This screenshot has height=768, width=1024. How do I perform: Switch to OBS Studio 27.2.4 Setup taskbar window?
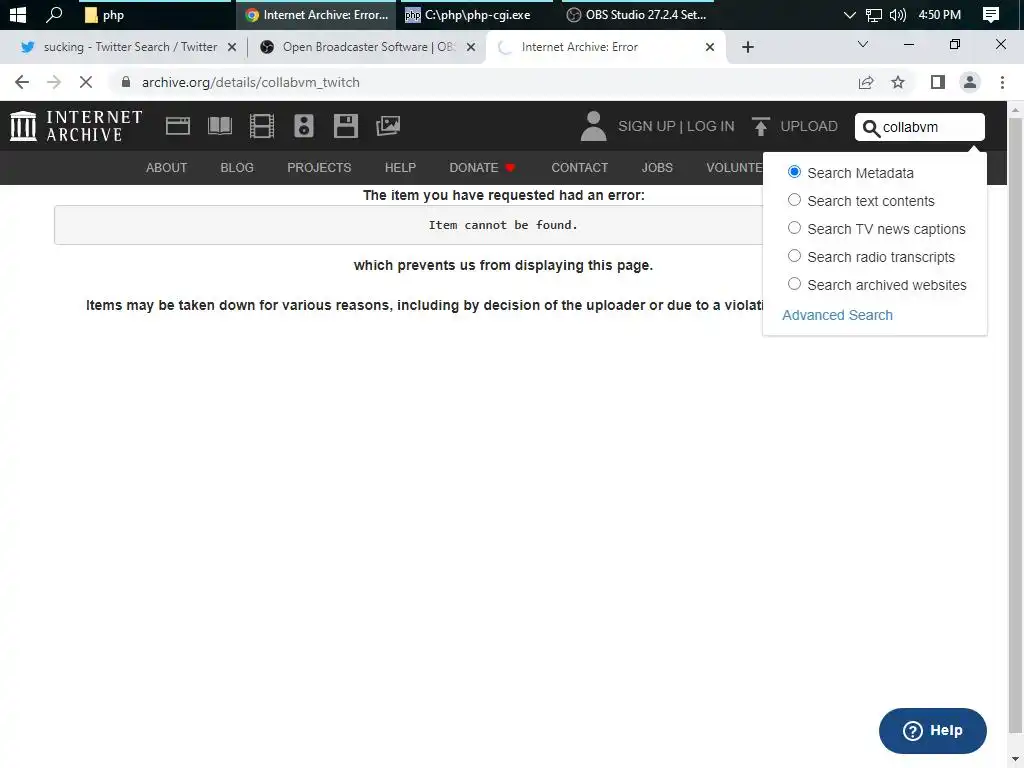point(637,14)
